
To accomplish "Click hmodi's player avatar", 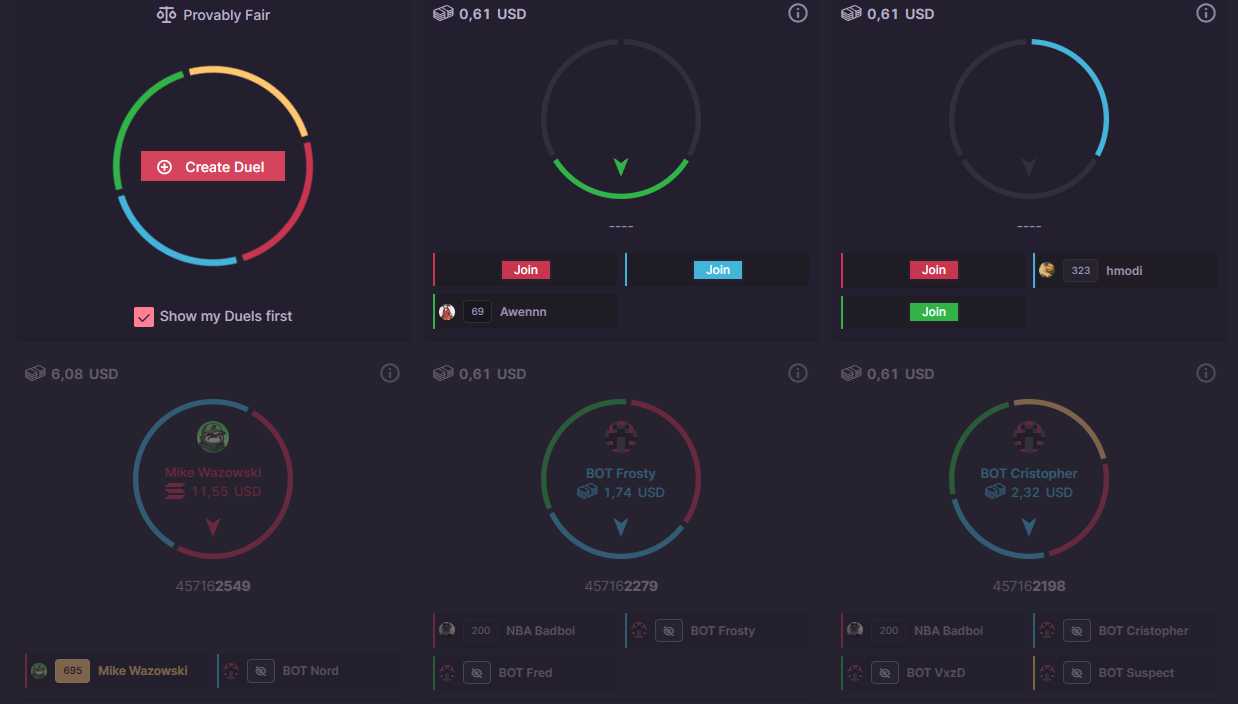I will tap(1047, 270).
